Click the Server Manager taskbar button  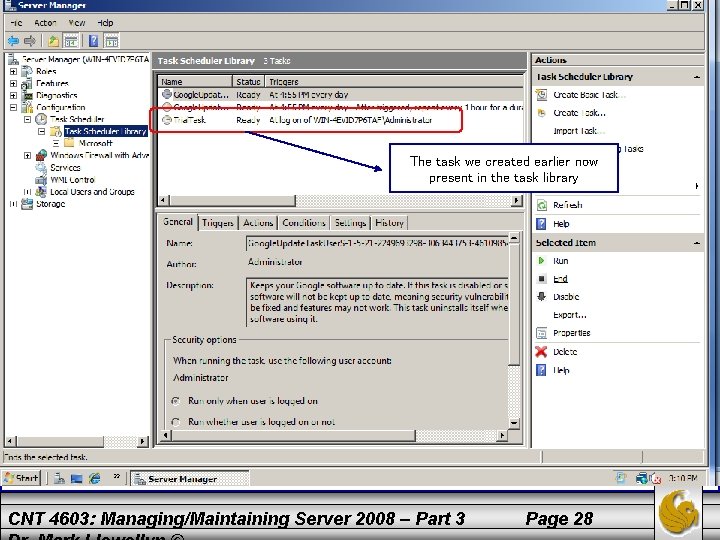click(190, 478)
